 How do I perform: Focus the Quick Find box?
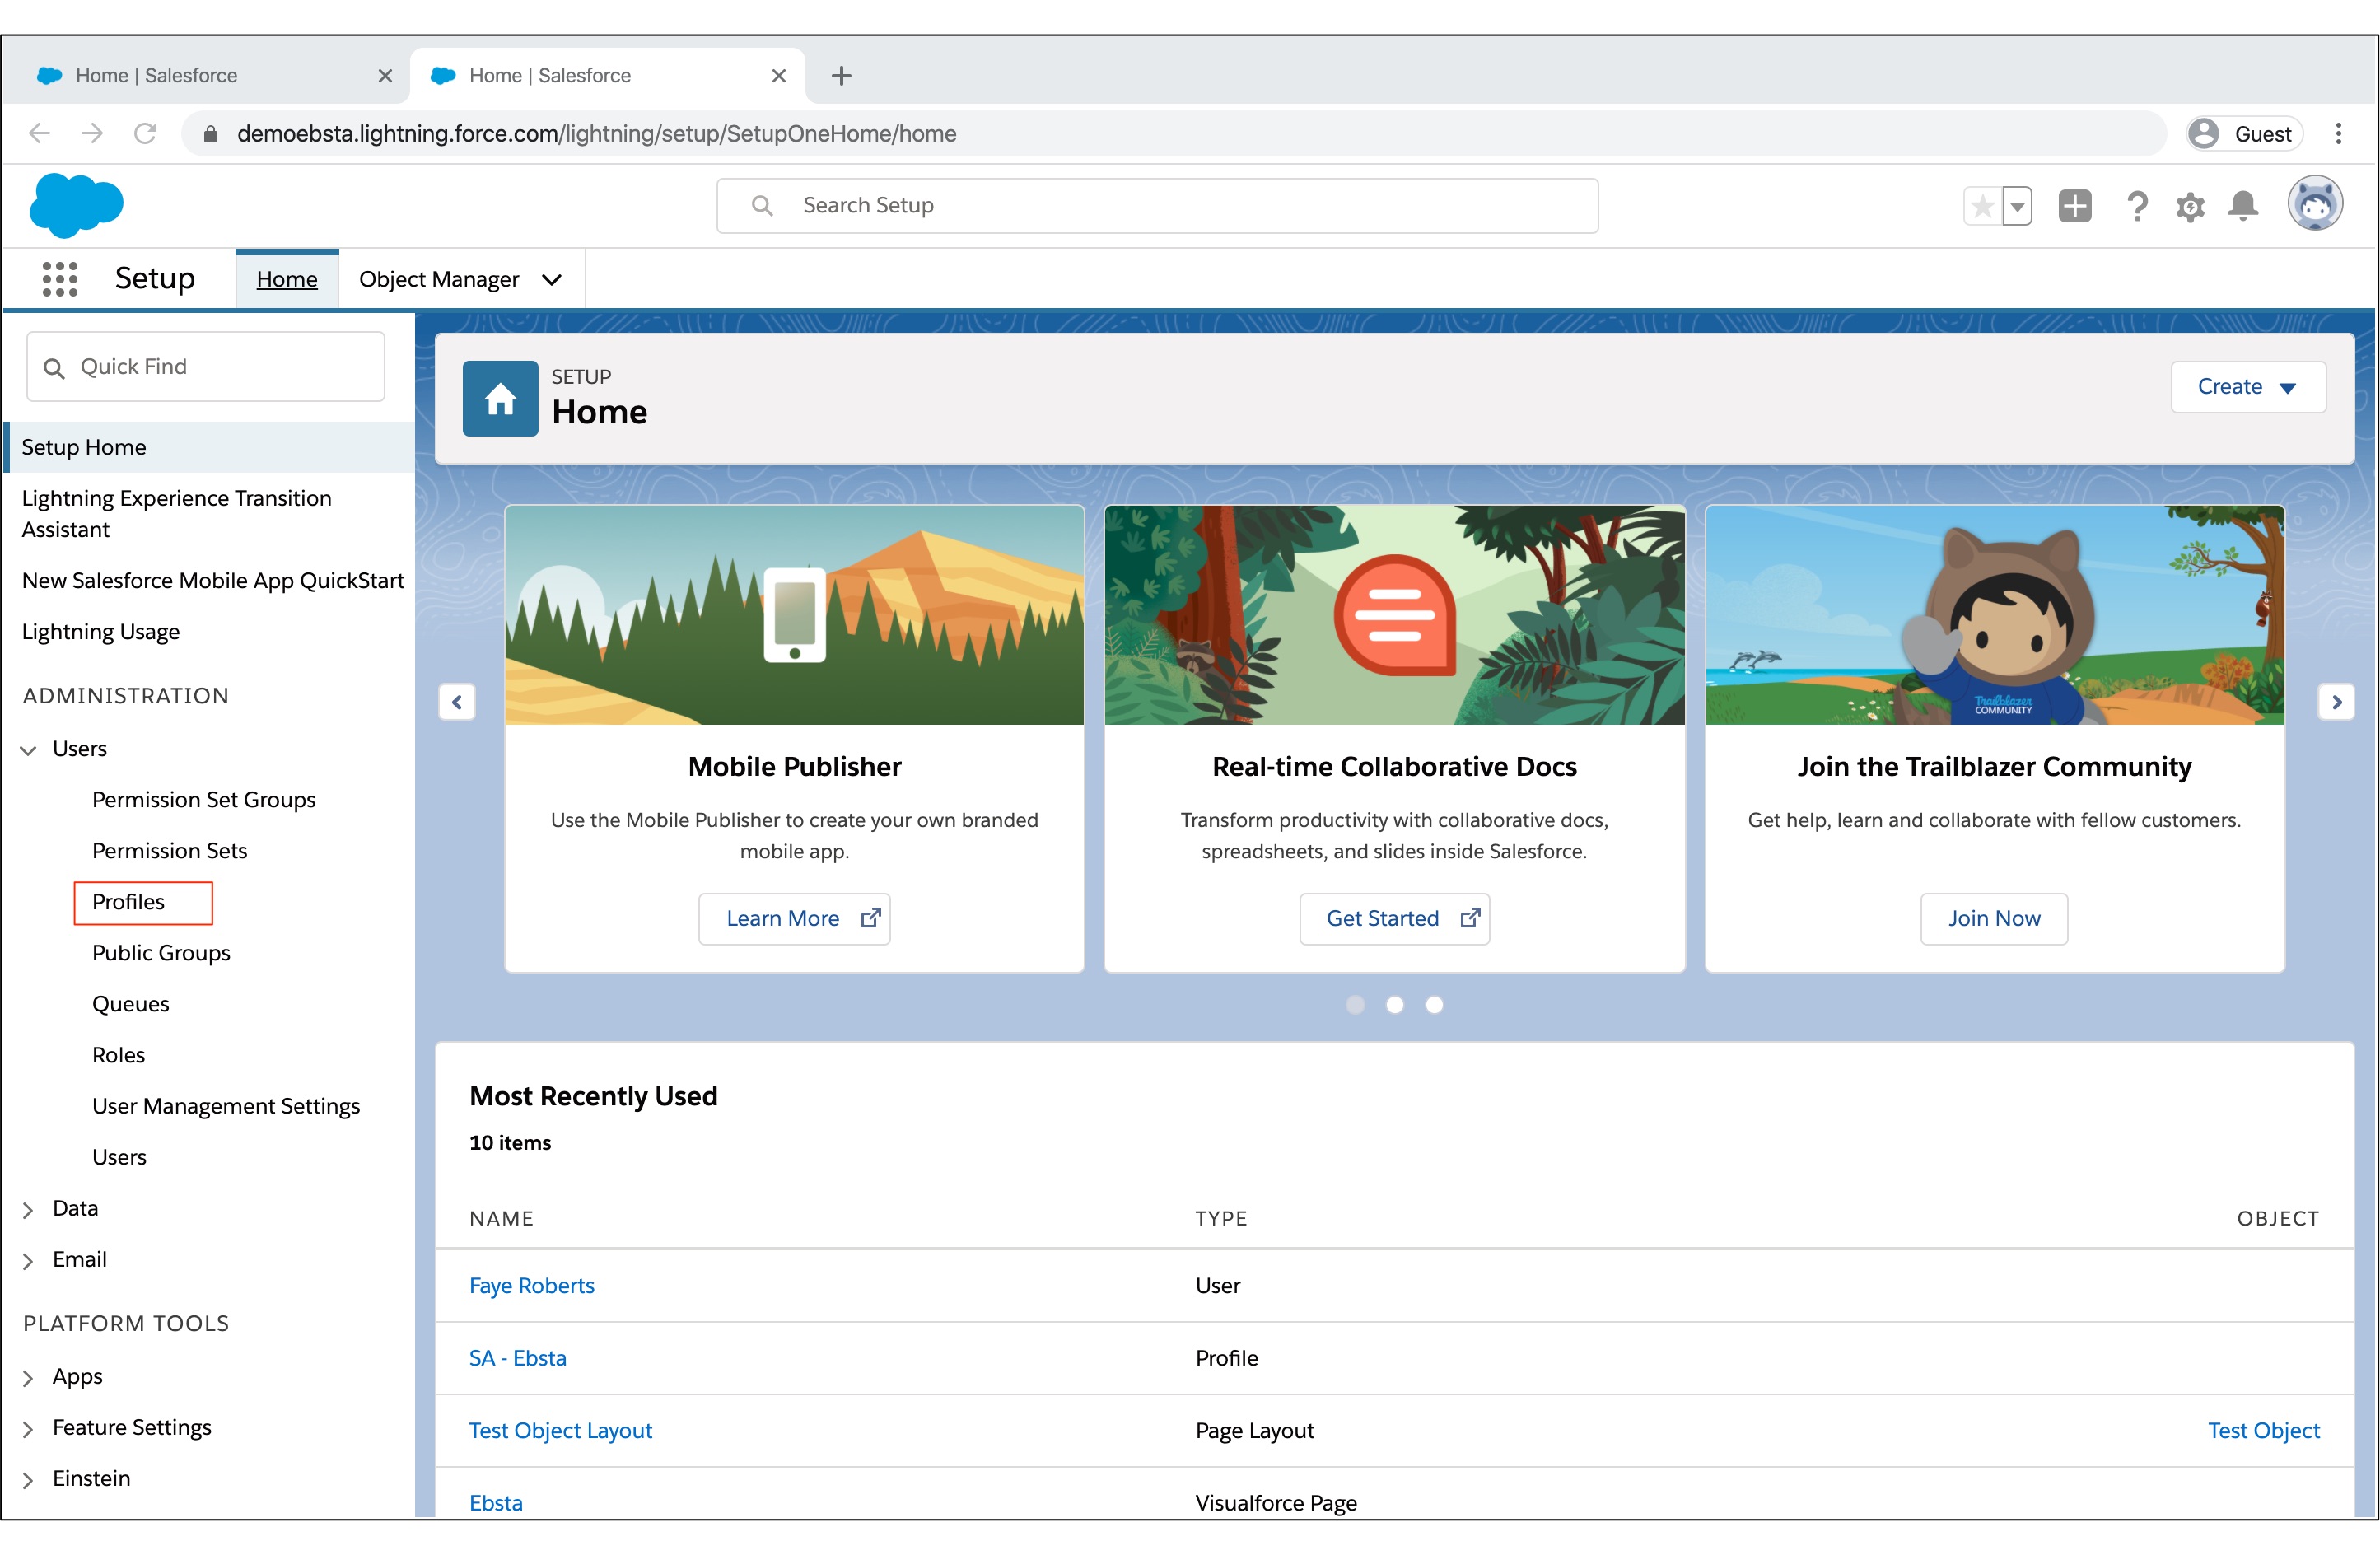click(x=205, y=367)
